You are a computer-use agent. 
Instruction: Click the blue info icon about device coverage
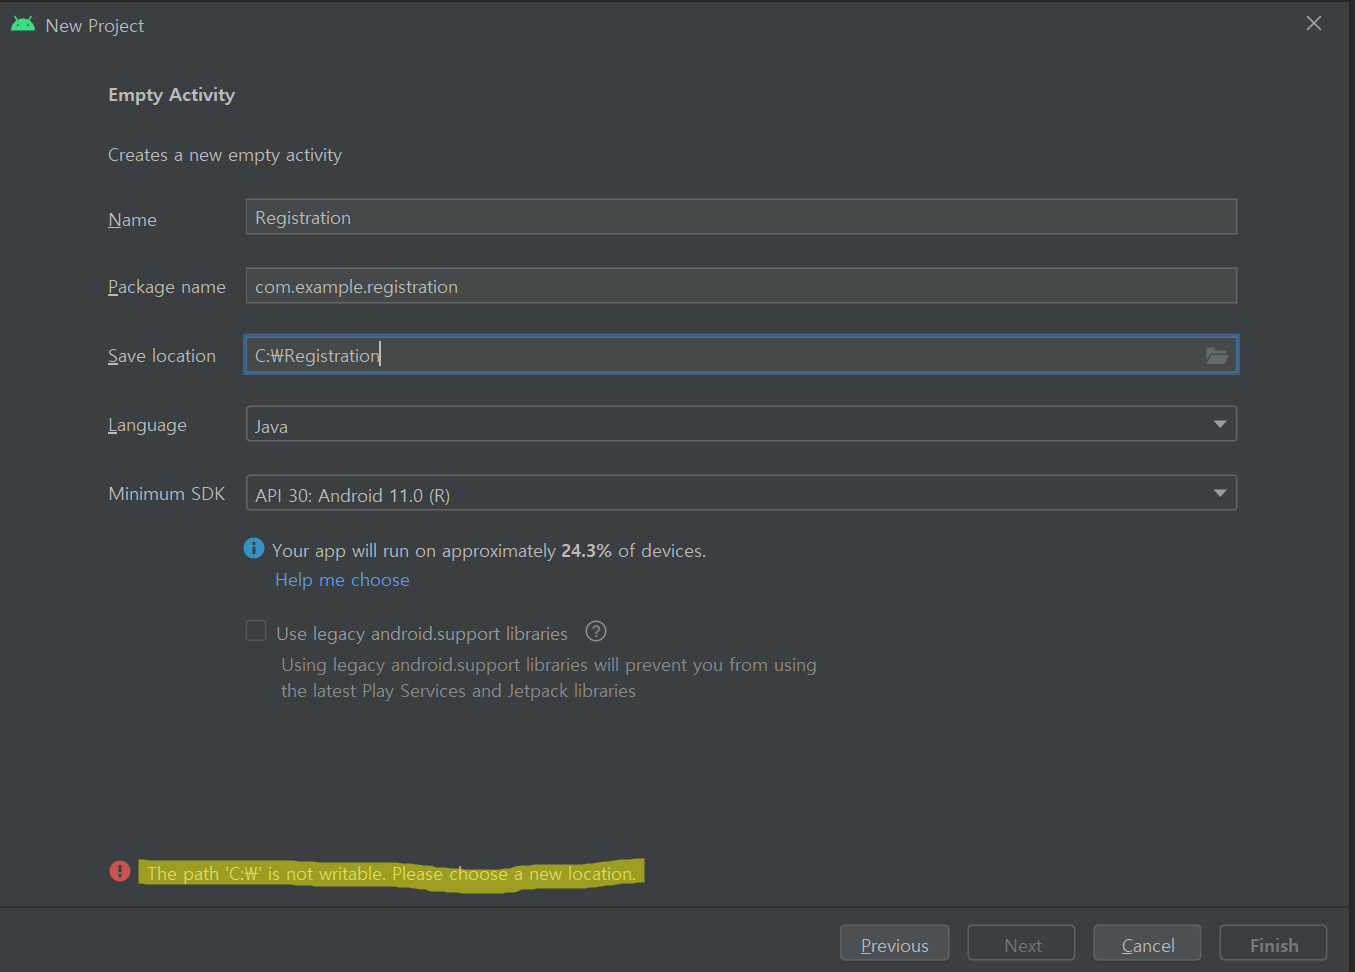pos(254,548)
